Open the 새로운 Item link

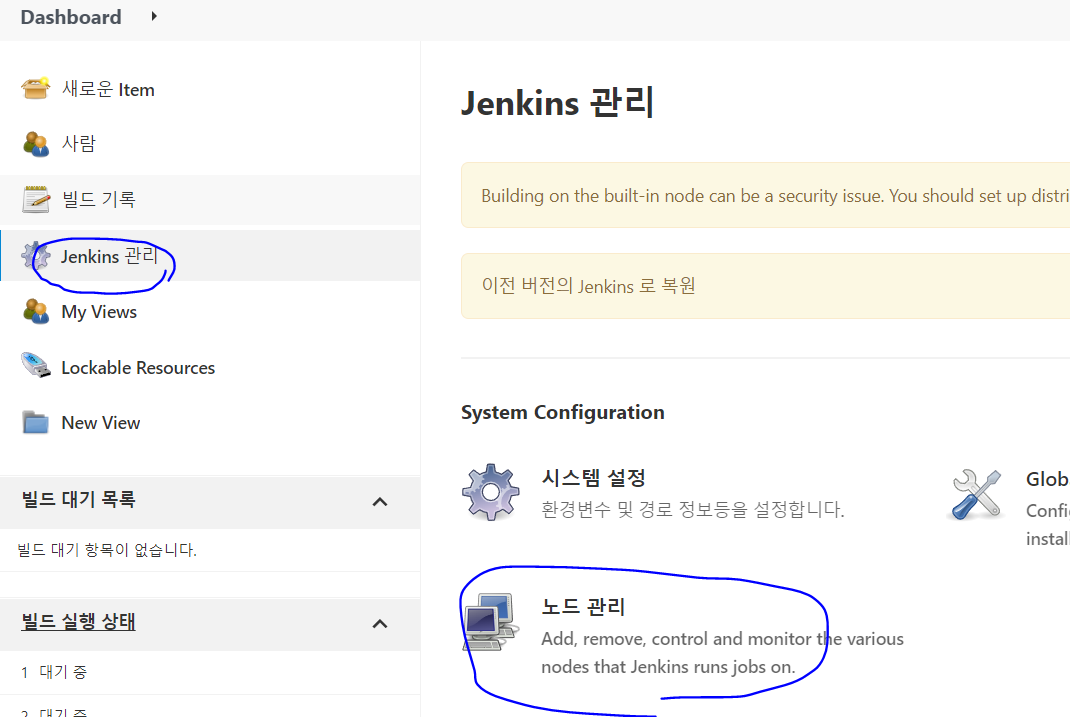tap(108, 89)
